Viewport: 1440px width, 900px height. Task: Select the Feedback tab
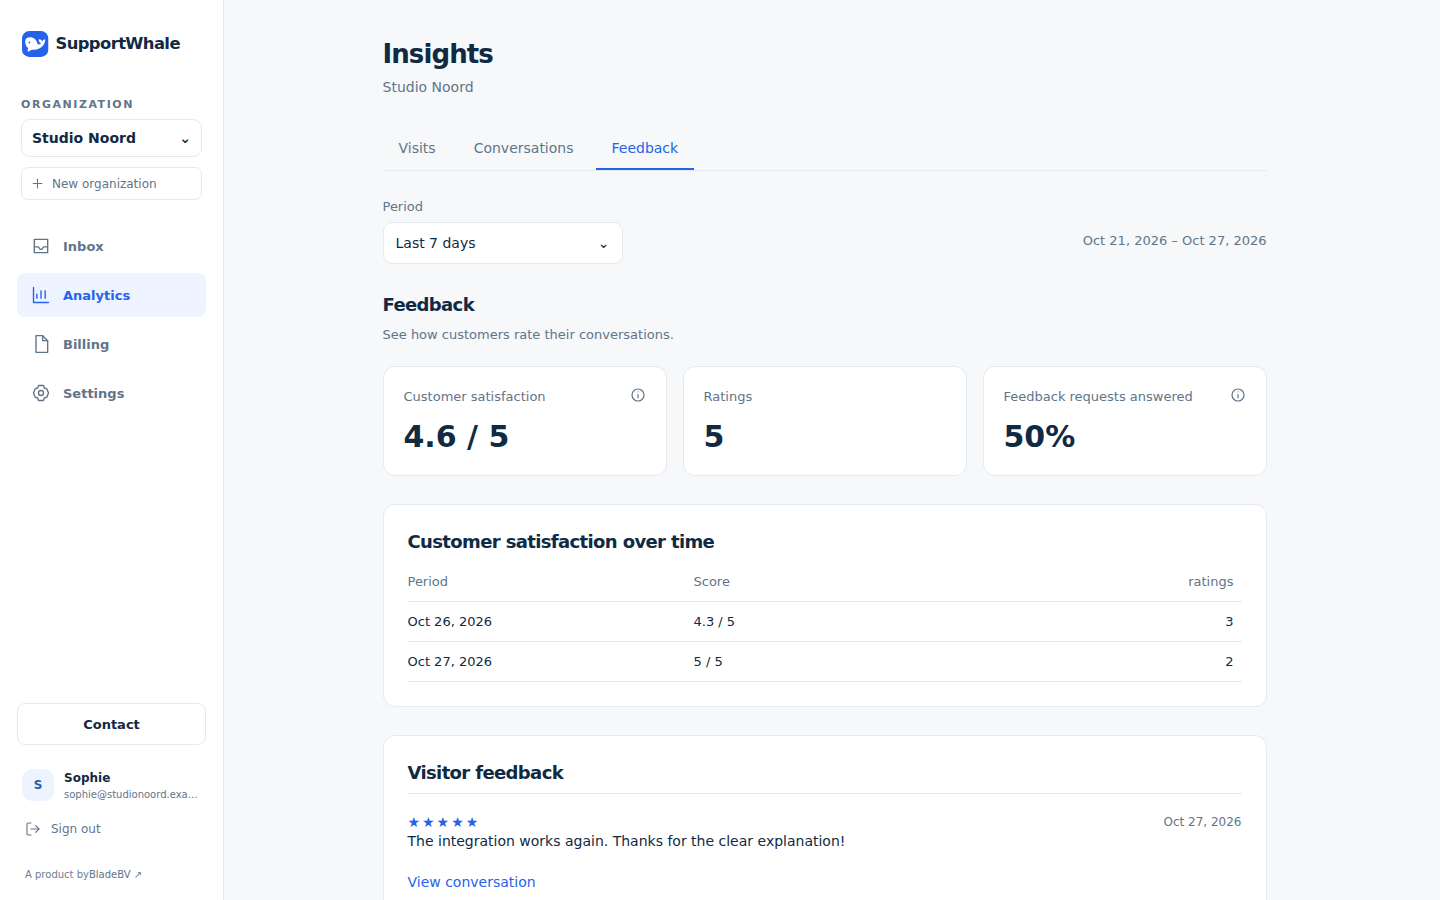(x=645, y=148)
